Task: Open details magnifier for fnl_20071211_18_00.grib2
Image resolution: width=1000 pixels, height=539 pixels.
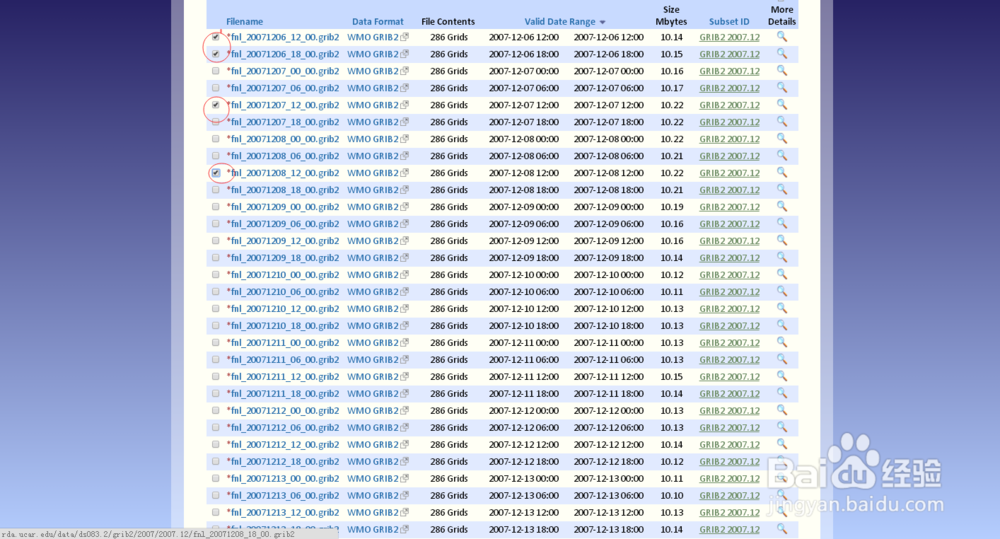Action: [782, 393]
